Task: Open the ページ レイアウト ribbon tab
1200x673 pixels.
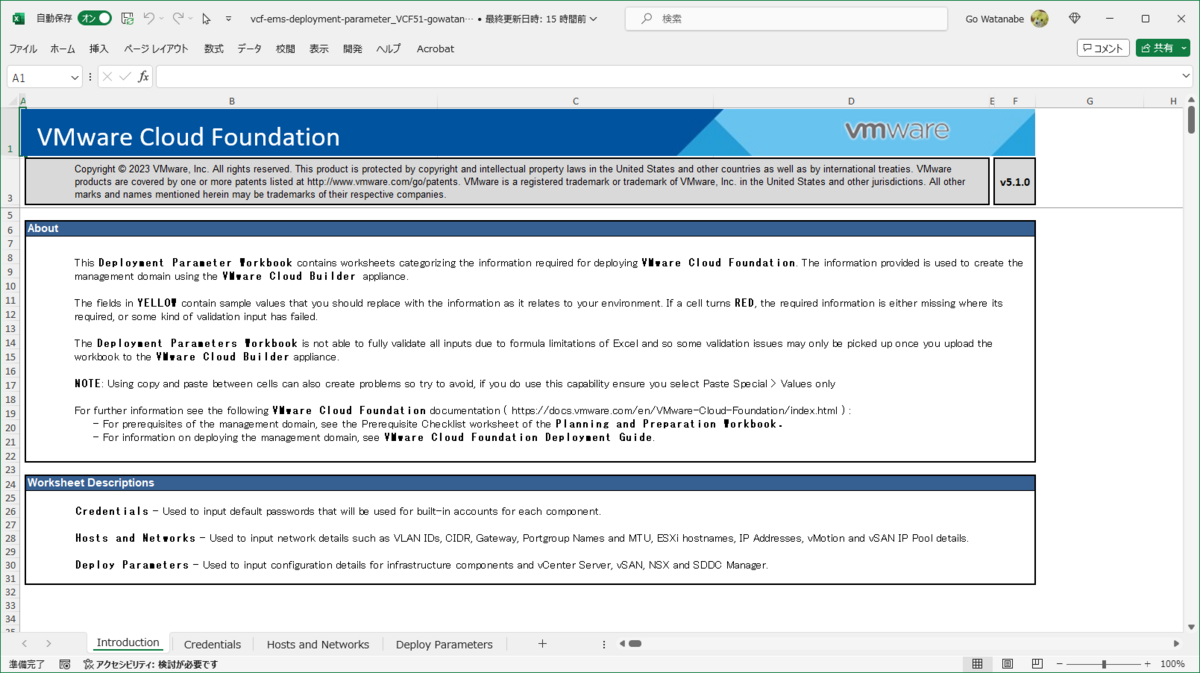Action: (156, 48)
